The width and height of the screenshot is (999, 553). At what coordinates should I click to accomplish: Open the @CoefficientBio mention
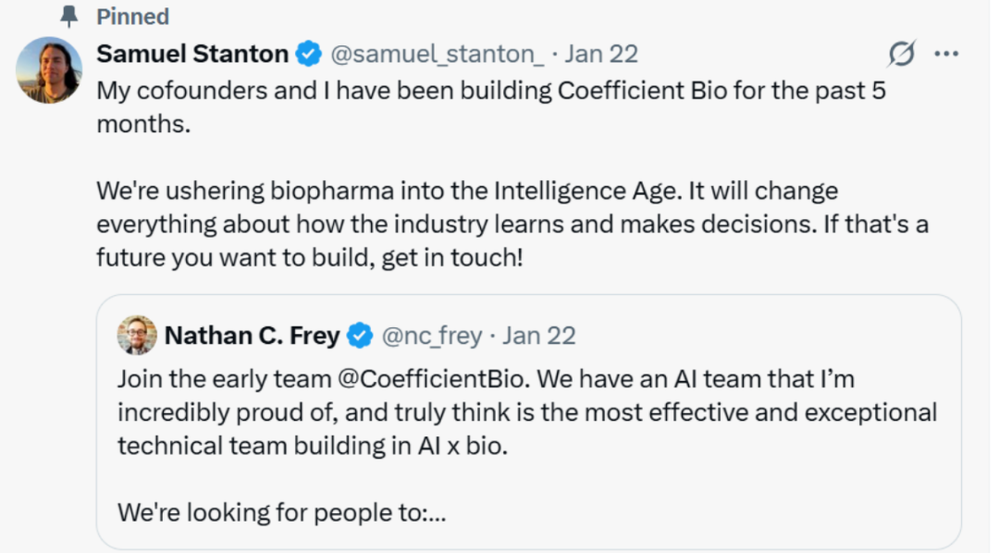click(x=432, y=379)
